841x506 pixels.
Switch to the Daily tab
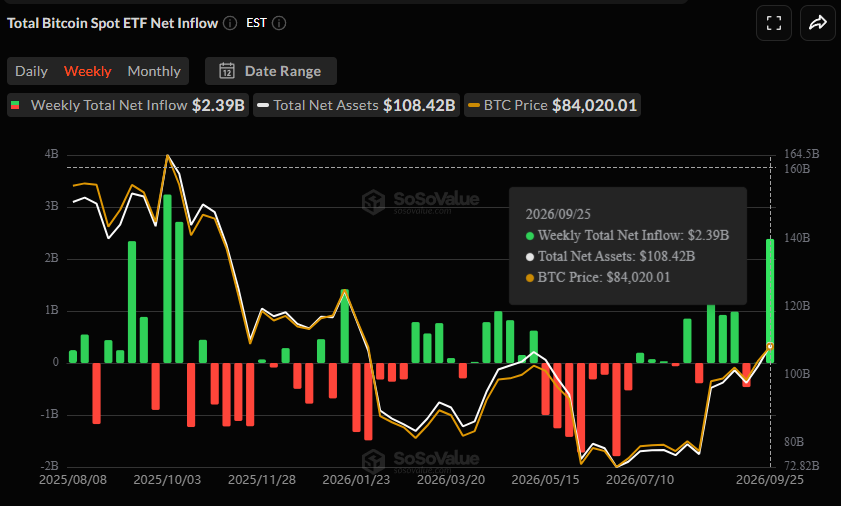(x=31, y=71)
